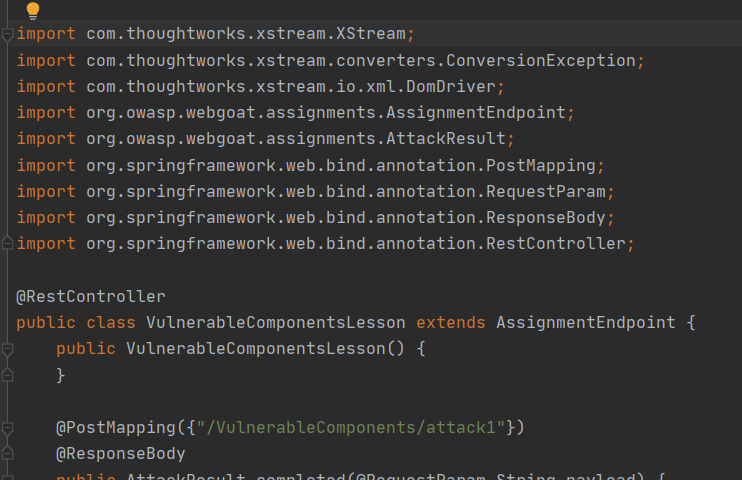Click AssignmentEndpoint superclass after extends

tap(585, 323)
